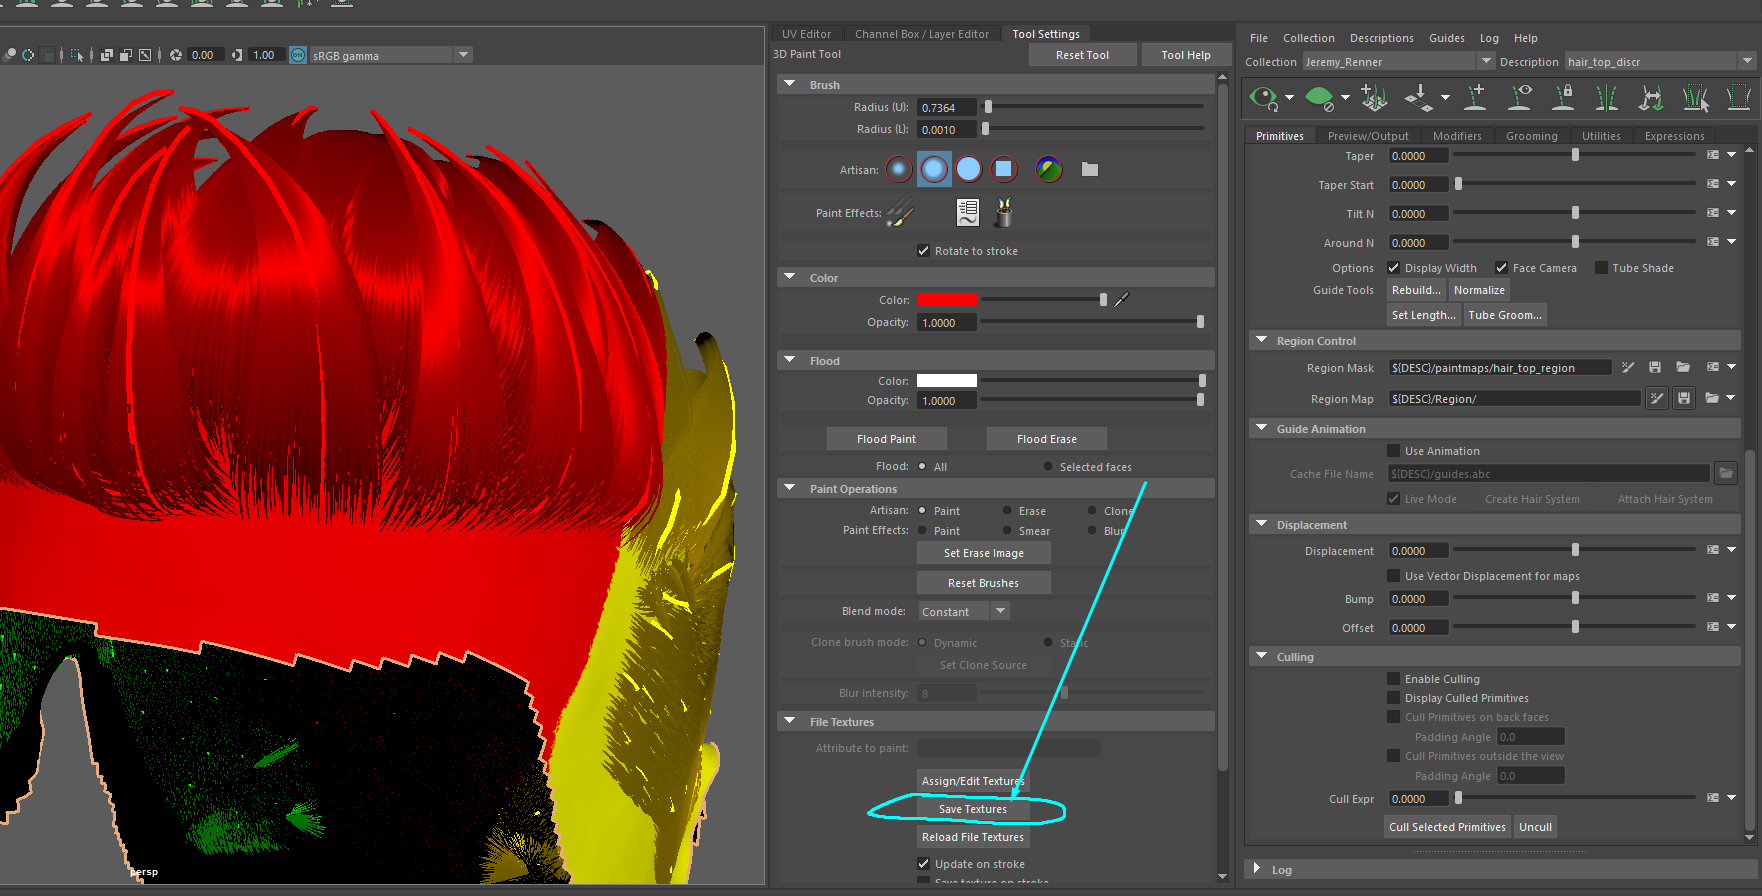Click the folder icon in Region Mask row
The width and height of the screenshot is (1762, 896).
point(1683,368)
